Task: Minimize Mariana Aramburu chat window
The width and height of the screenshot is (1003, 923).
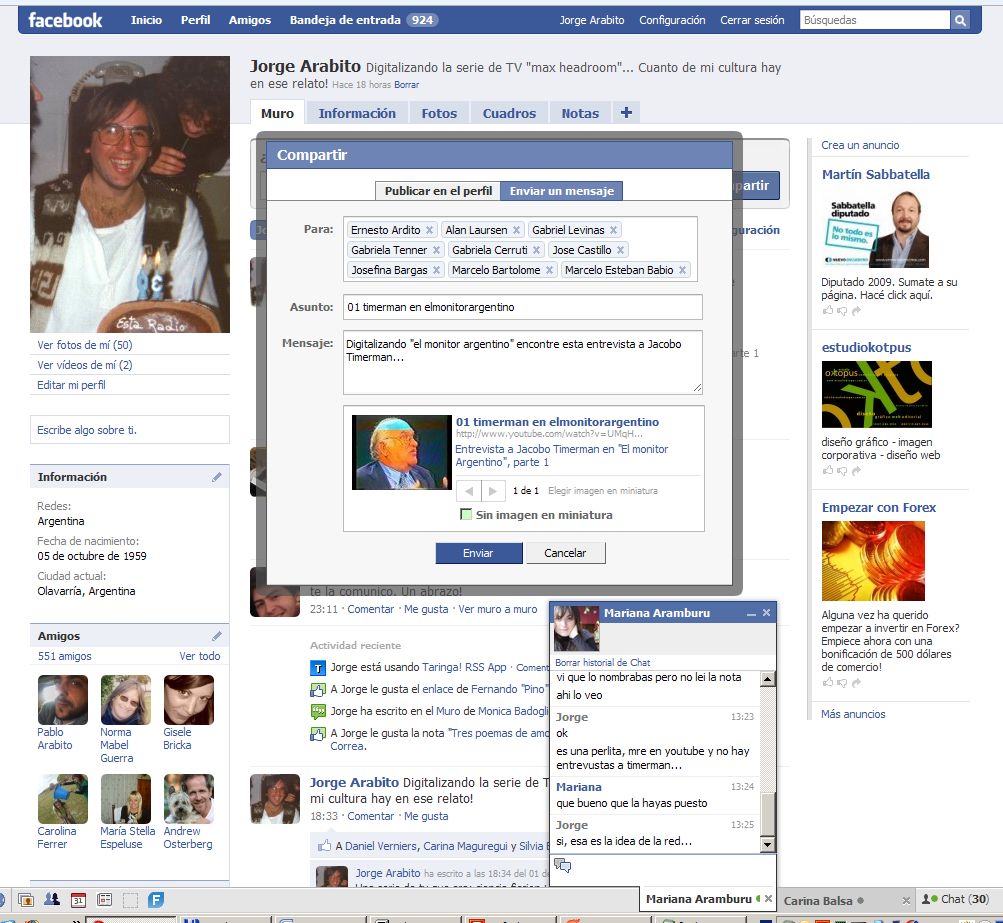Action: (751, 614)
